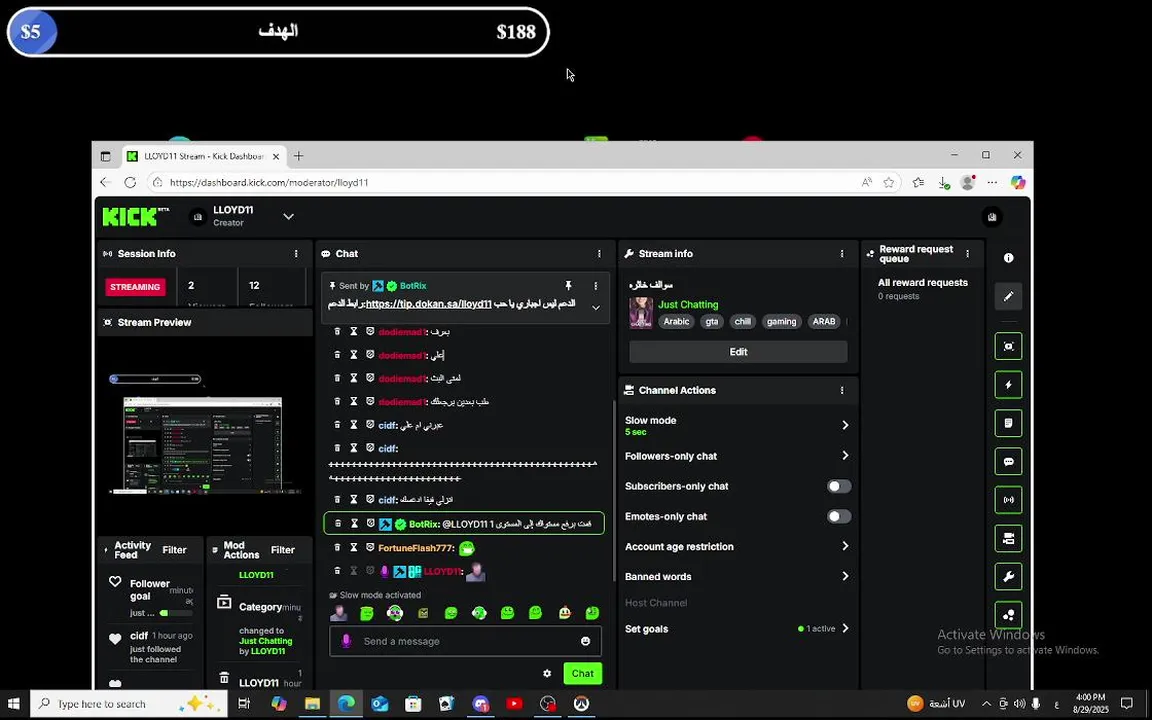Open the Session Info three-dot menu

point(296,253)
